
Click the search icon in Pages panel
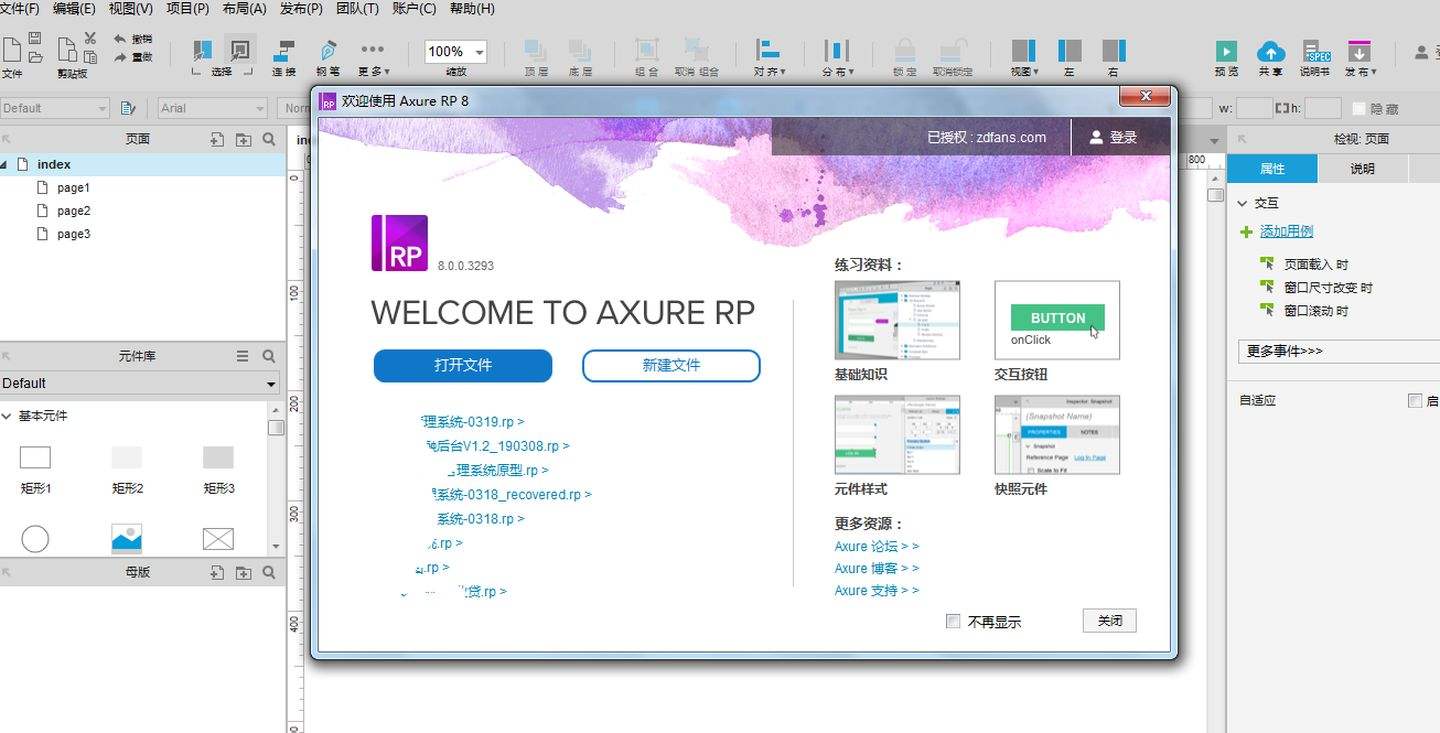(269, 140)
